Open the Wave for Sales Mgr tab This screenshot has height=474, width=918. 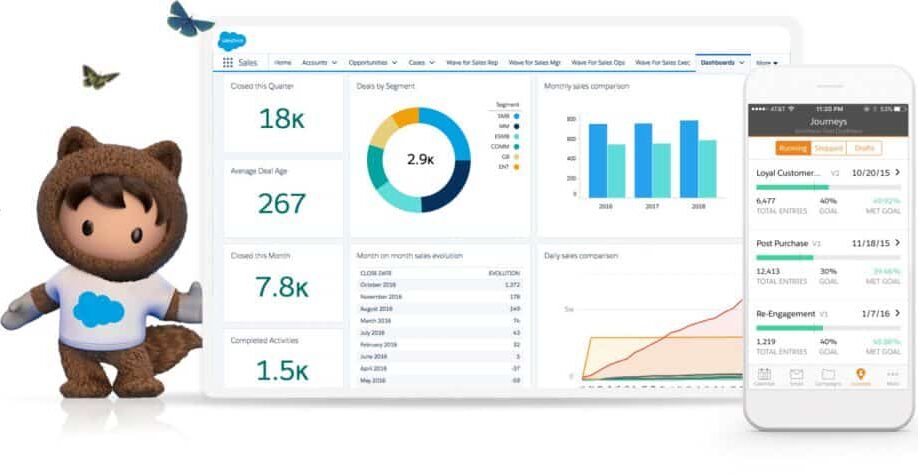[x=535, y=63]
